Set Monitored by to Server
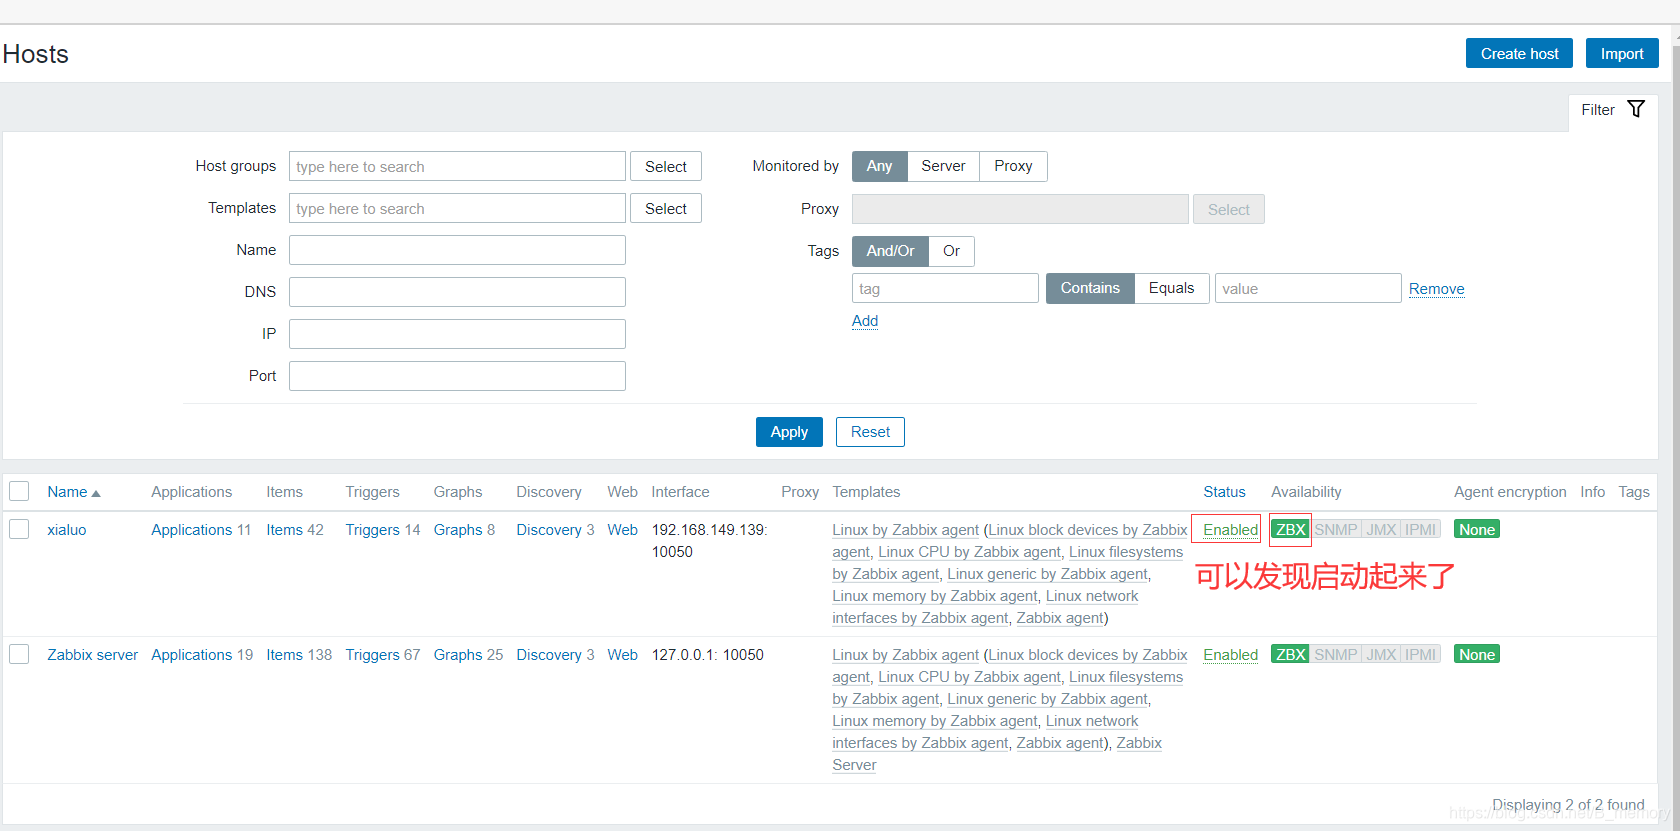 pos(943,166)
